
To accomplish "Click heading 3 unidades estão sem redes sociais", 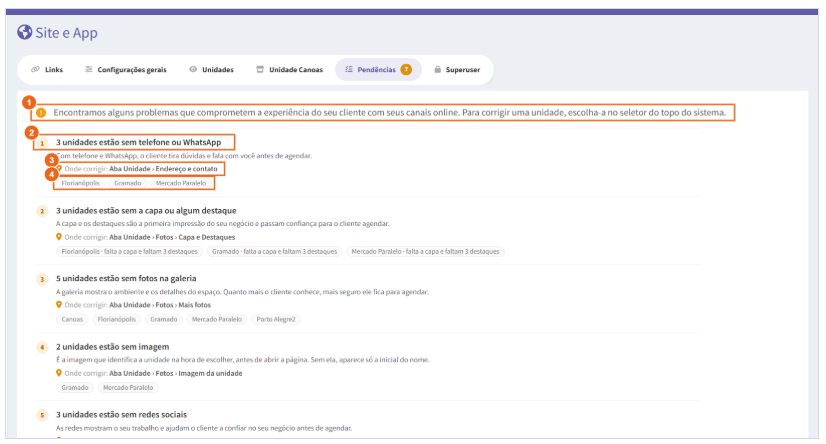I will 121,415.
